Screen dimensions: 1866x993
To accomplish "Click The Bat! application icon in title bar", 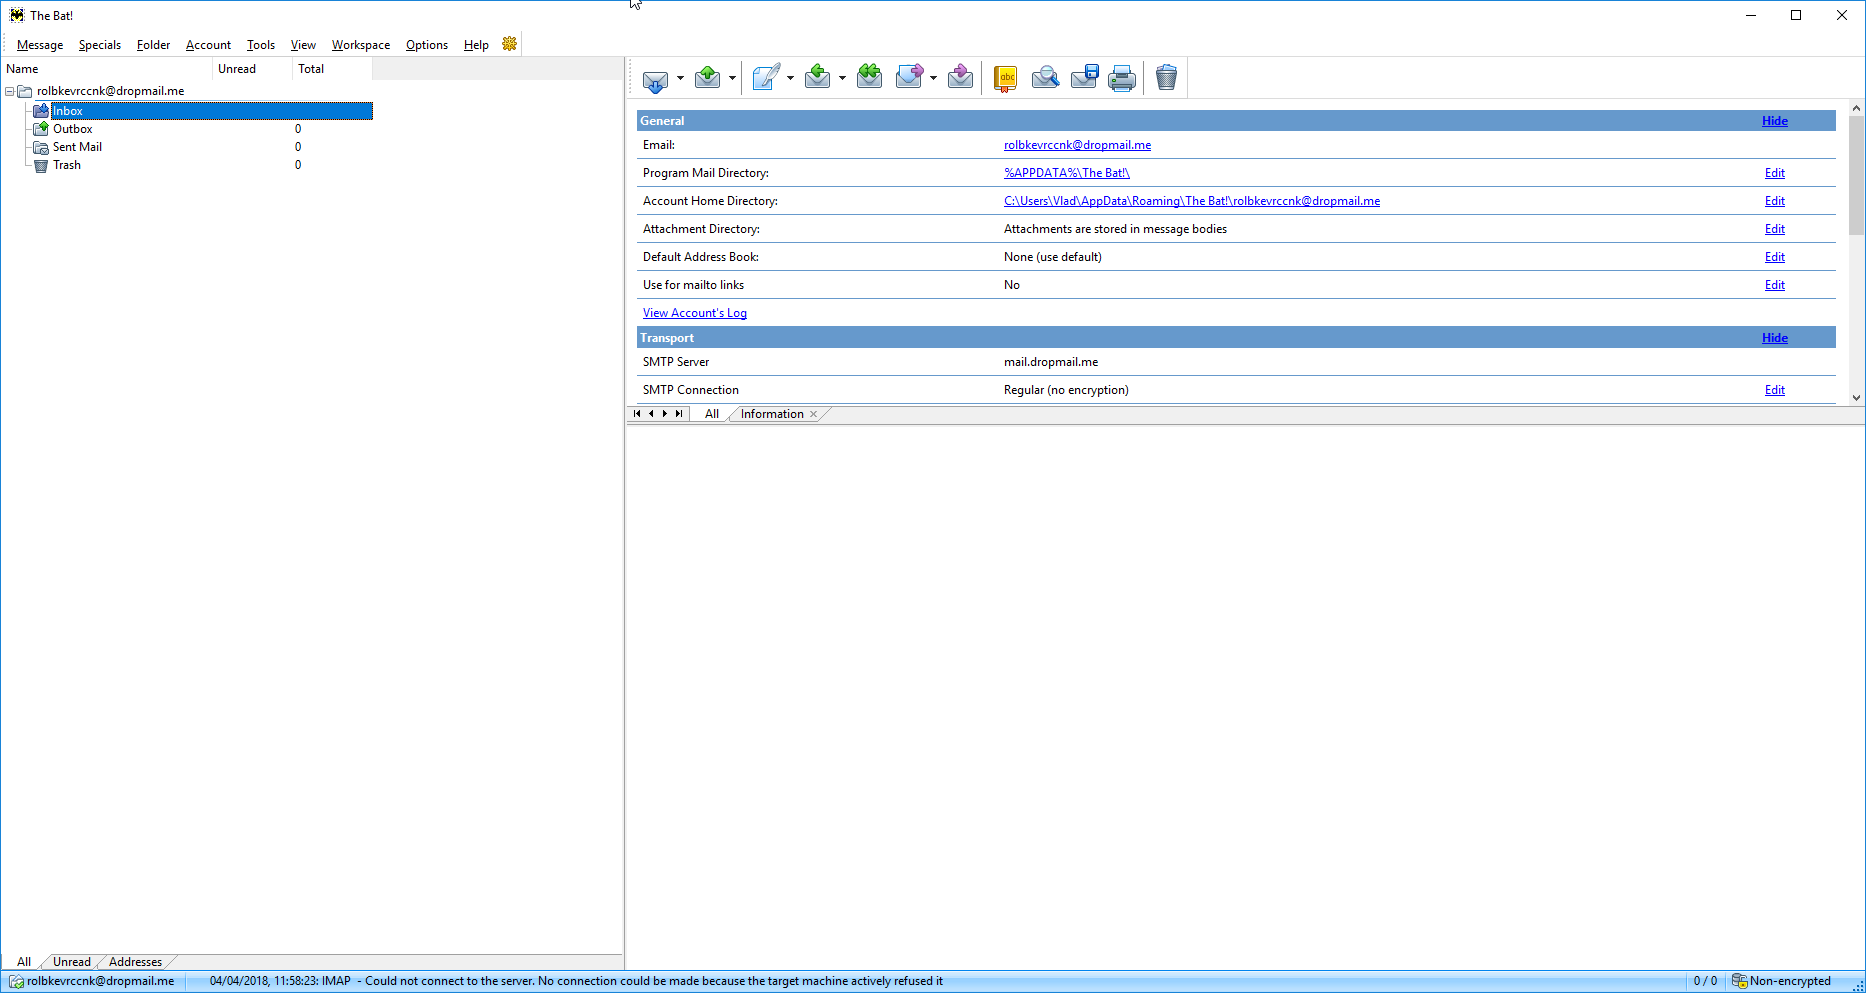I will [x=17, y=15].
